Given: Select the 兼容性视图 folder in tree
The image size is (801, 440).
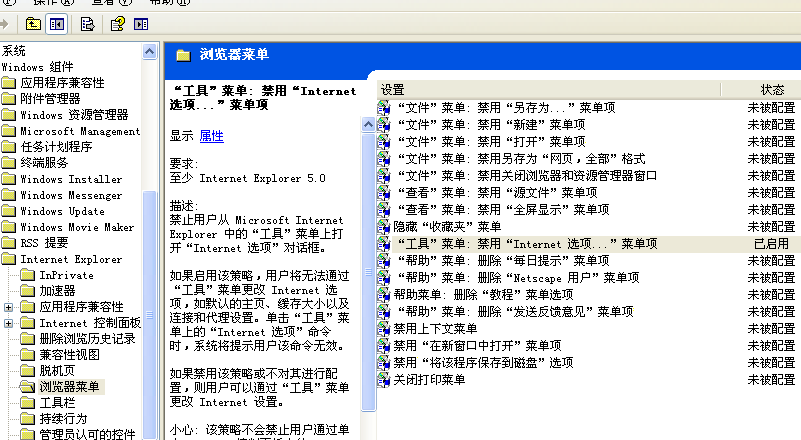Looking at the screenshot, I should click(68, 355).
